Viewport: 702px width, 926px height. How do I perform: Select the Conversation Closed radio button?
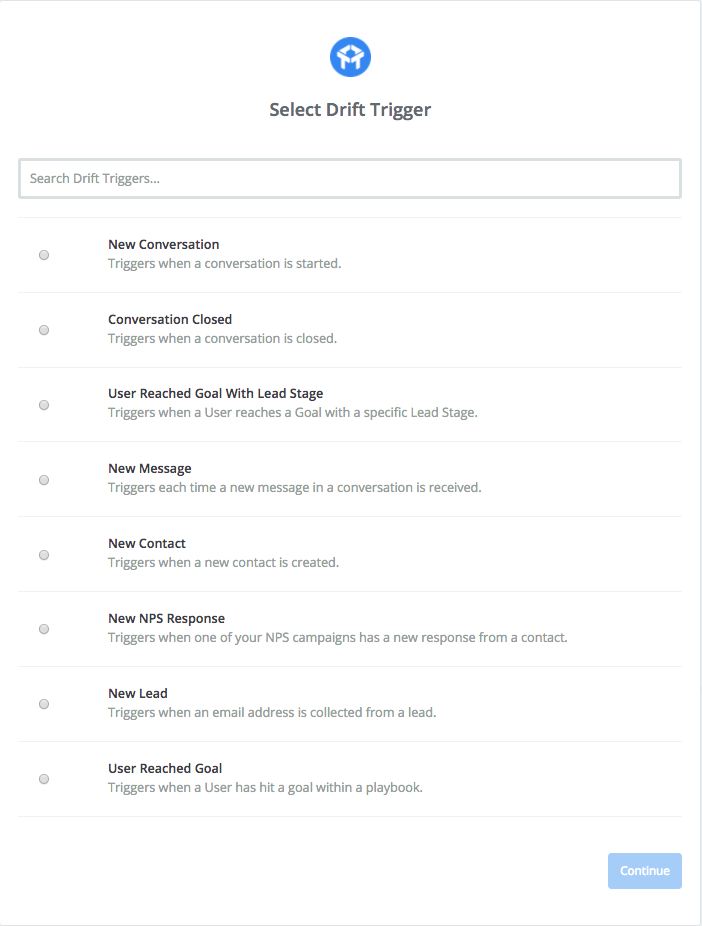click(x=44, y=330)
